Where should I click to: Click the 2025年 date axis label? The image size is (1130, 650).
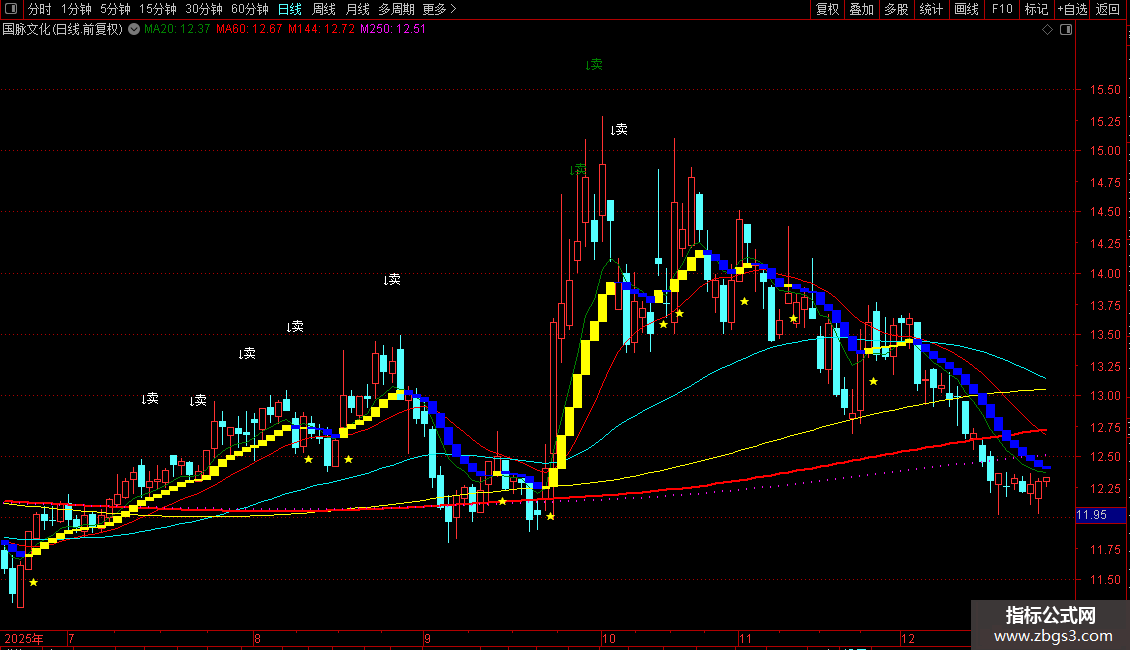click(24, 638)
